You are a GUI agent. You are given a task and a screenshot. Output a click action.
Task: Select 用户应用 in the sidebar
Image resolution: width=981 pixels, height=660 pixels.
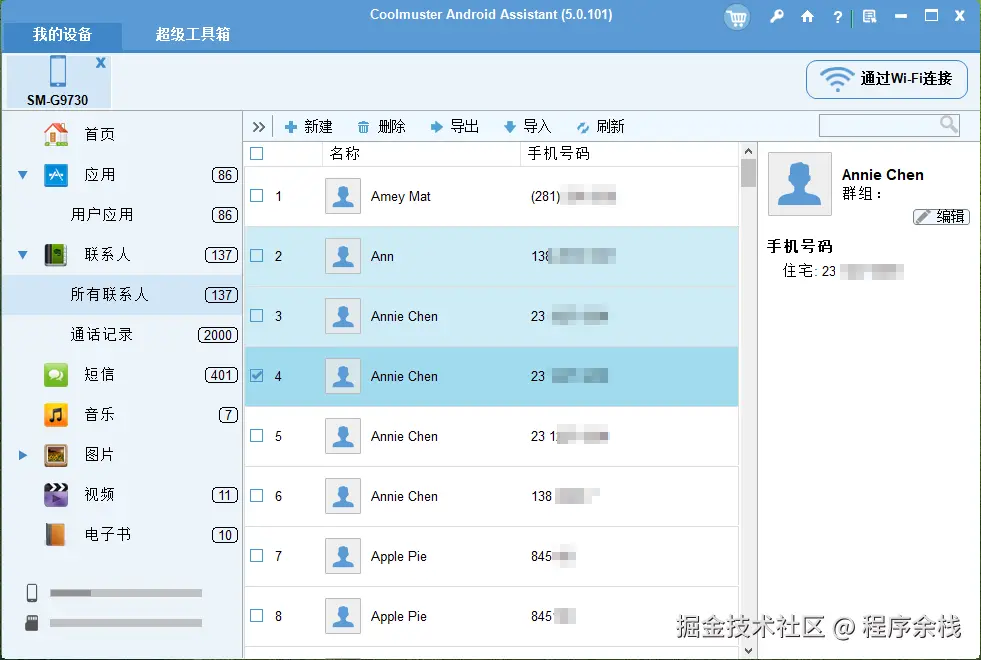point(122,215)
